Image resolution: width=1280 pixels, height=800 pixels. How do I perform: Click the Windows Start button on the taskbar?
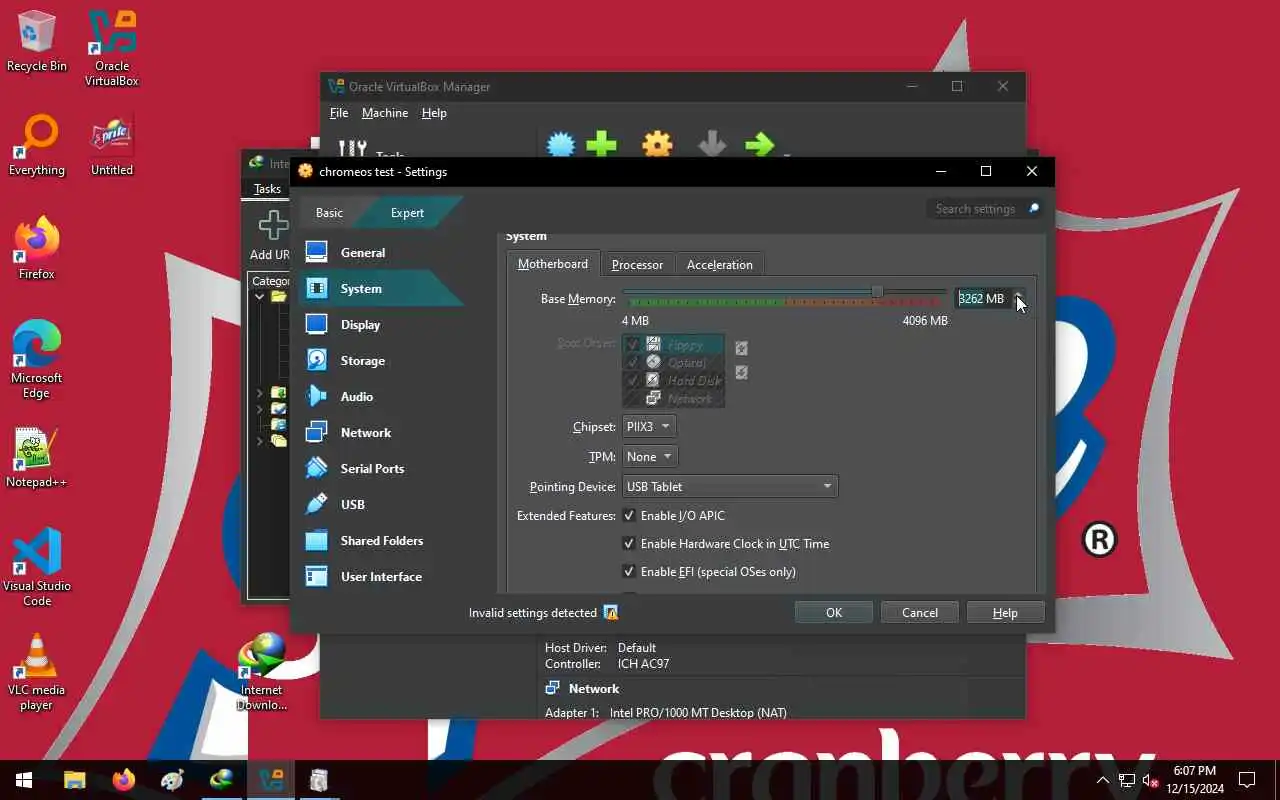tap(24, 780)
